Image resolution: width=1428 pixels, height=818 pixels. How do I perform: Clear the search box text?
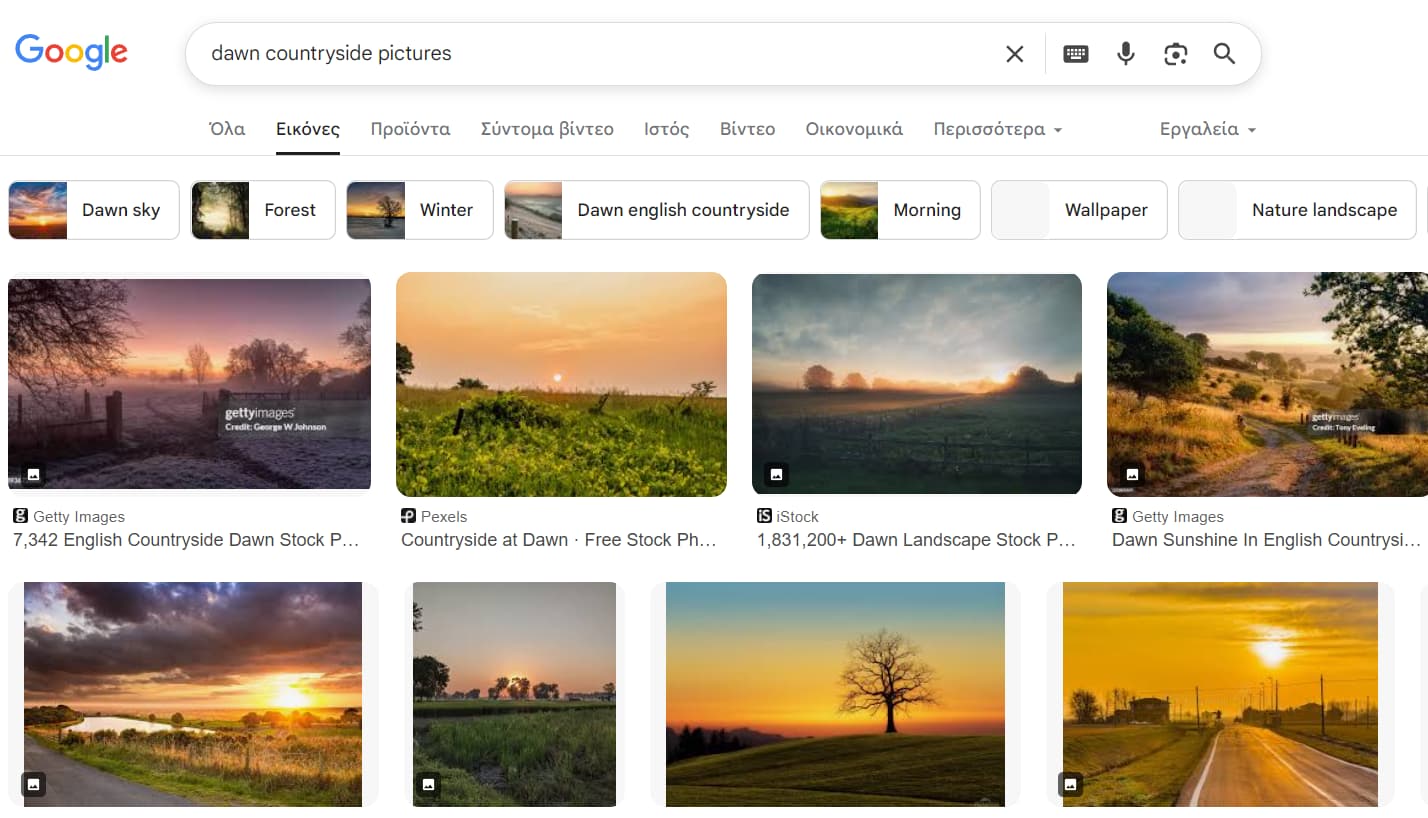coord(1014,54)
